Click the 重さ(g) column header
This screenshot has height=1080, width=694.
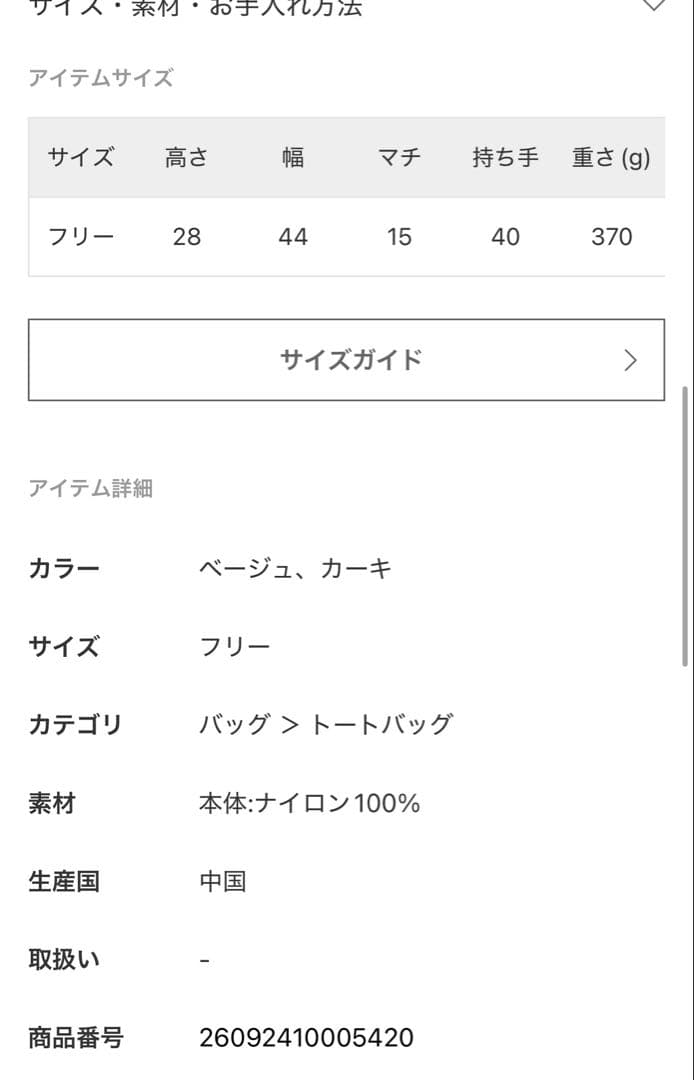coord(608,157)
